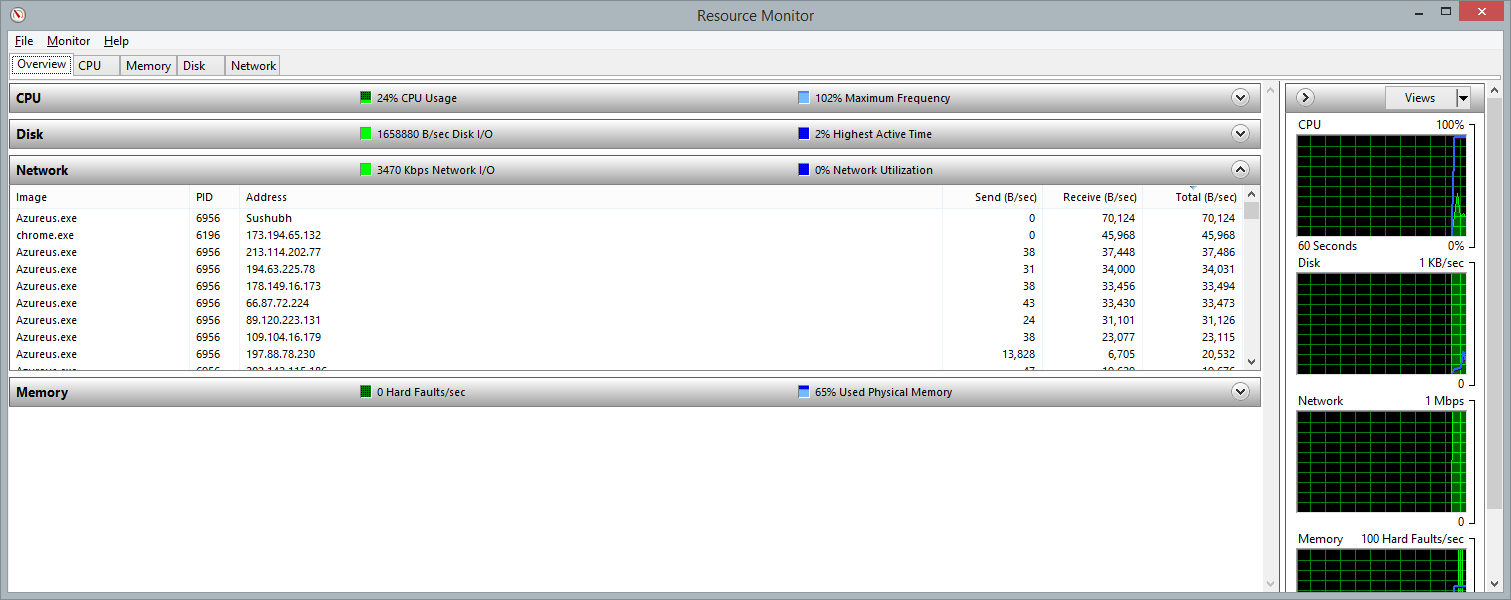
Task: Click the Used Physical Memory indicator icon
Action: click(803, 392)
